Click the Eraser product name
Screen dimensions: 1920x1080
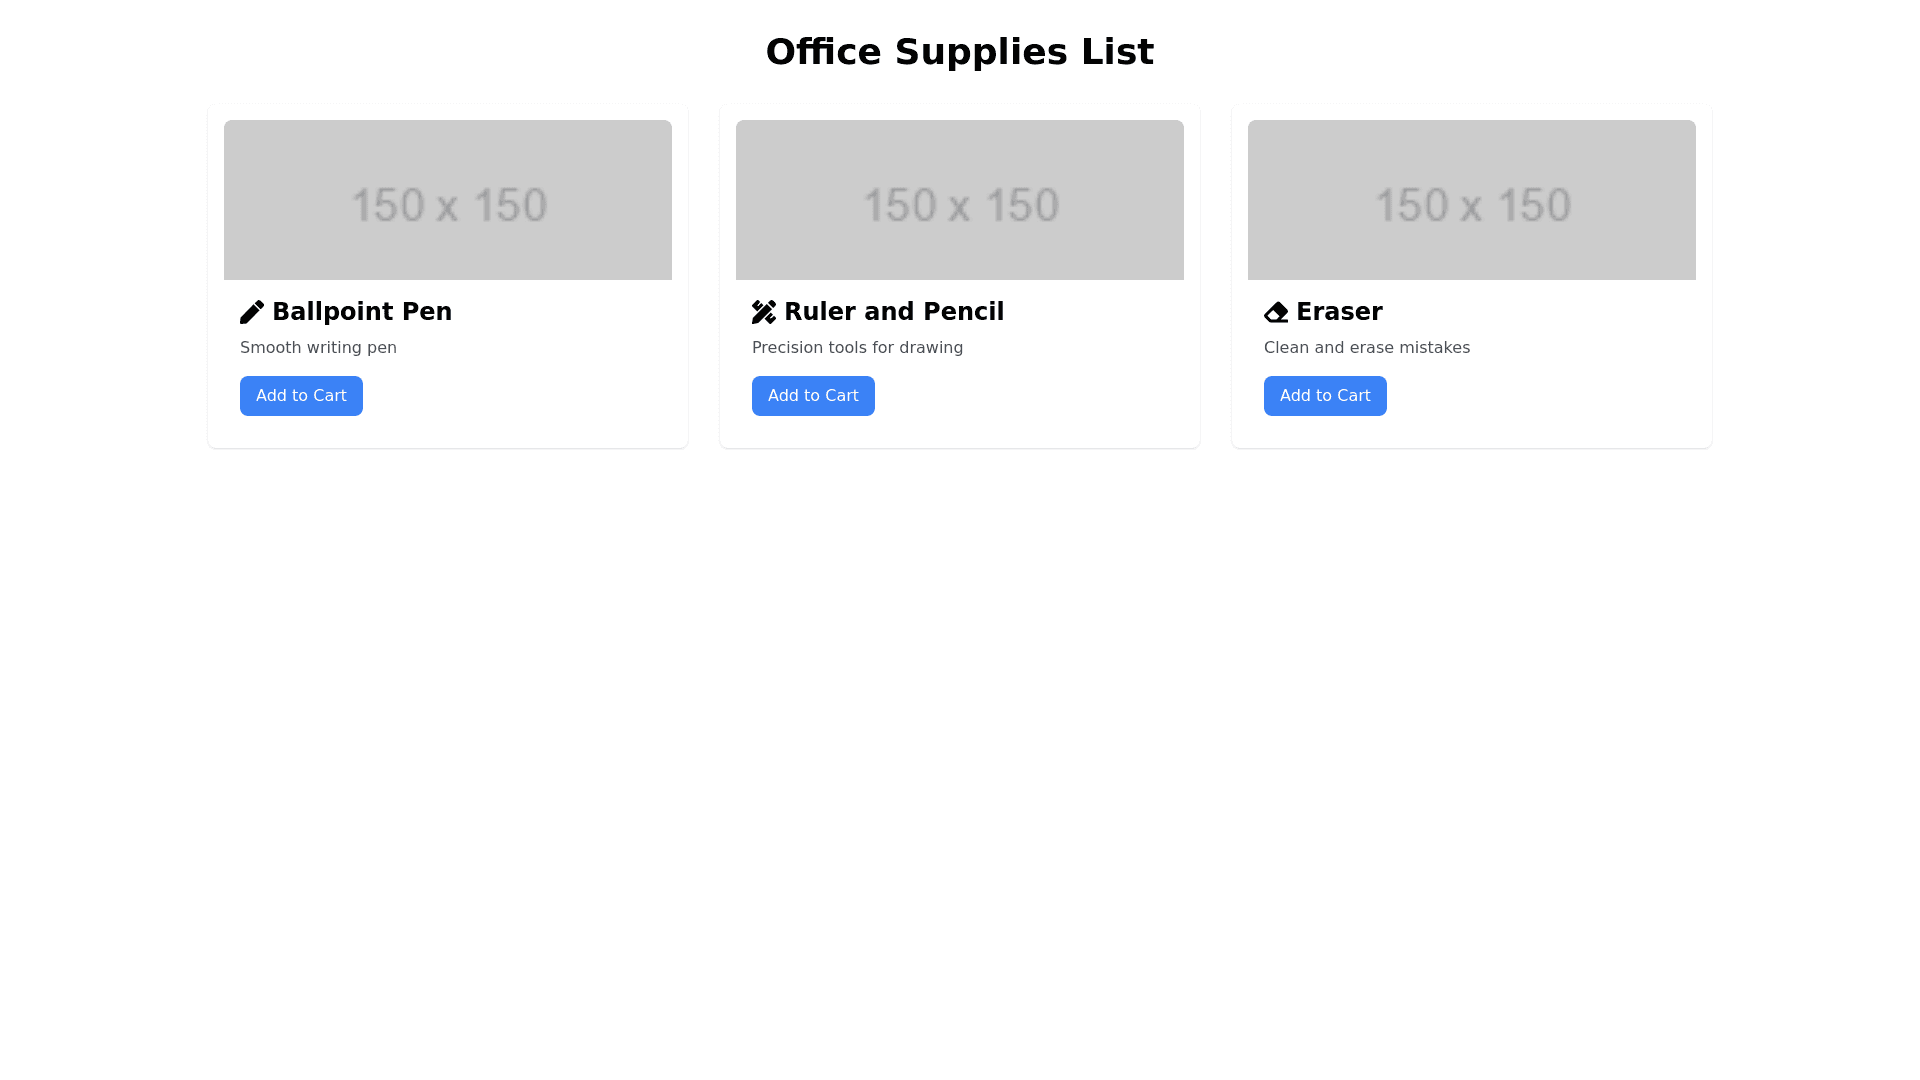pyautogui.click(x=1339, y=312)
